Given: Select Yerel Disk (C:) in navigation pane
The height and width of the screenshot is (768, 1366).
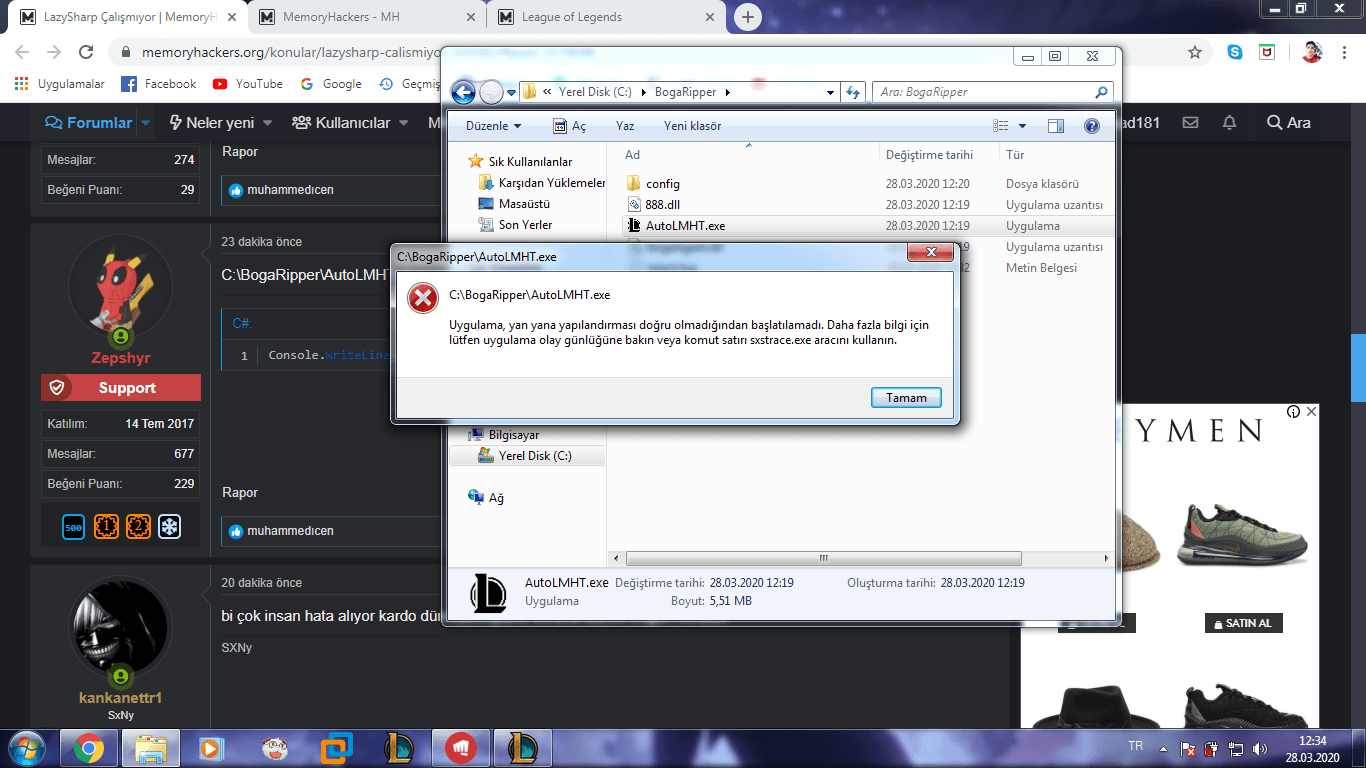Looking at the screenshot, I should click(526, 456).
